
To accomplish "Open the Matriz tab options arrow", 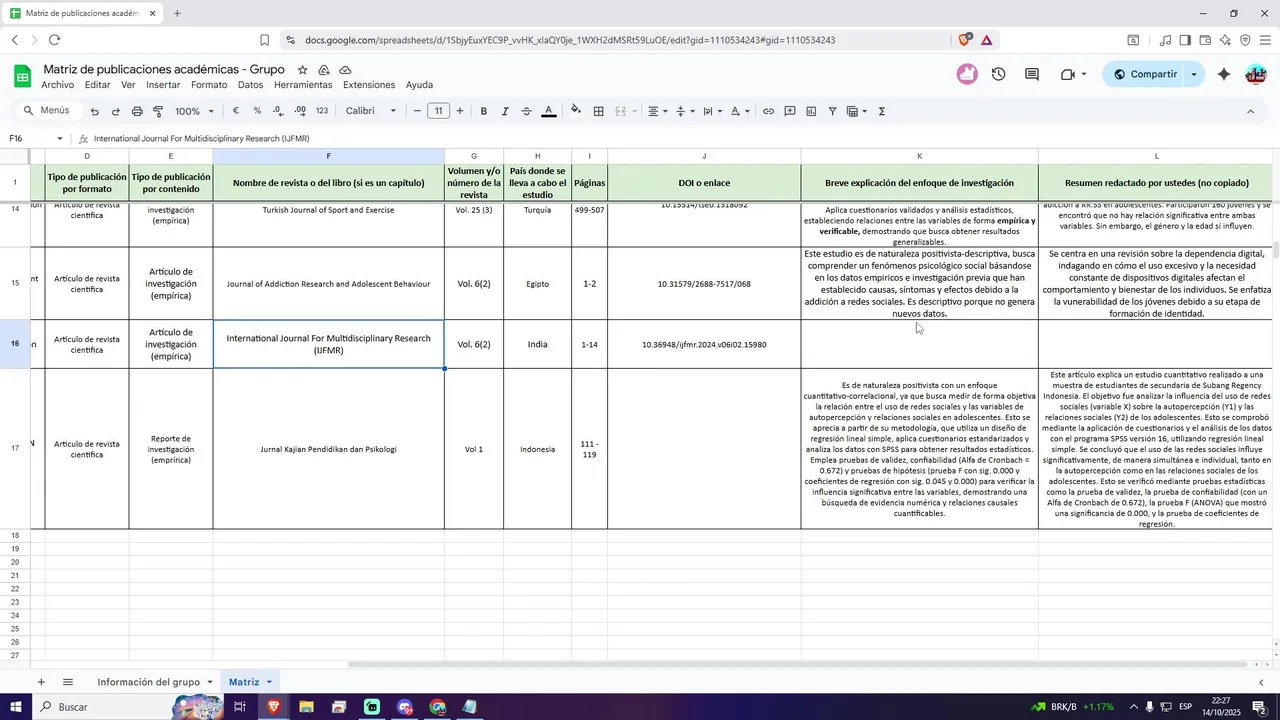I will click(x=269, y=682).
